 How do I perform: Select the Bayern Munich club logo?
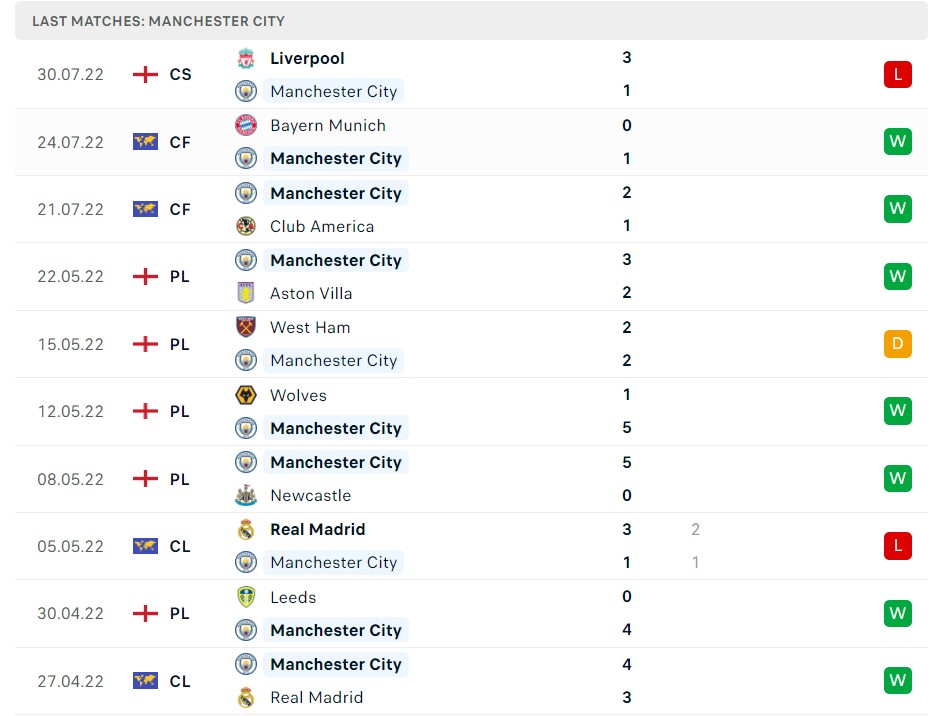tap(246, 125)
